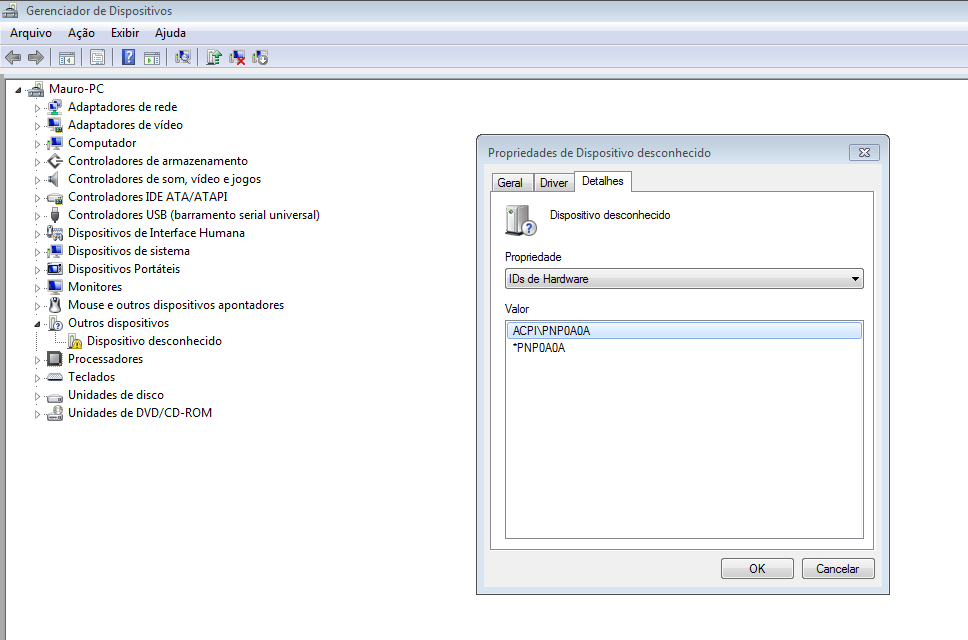Expand Monitores node
The height and width of the screenshot is (640, 968).
37,288
